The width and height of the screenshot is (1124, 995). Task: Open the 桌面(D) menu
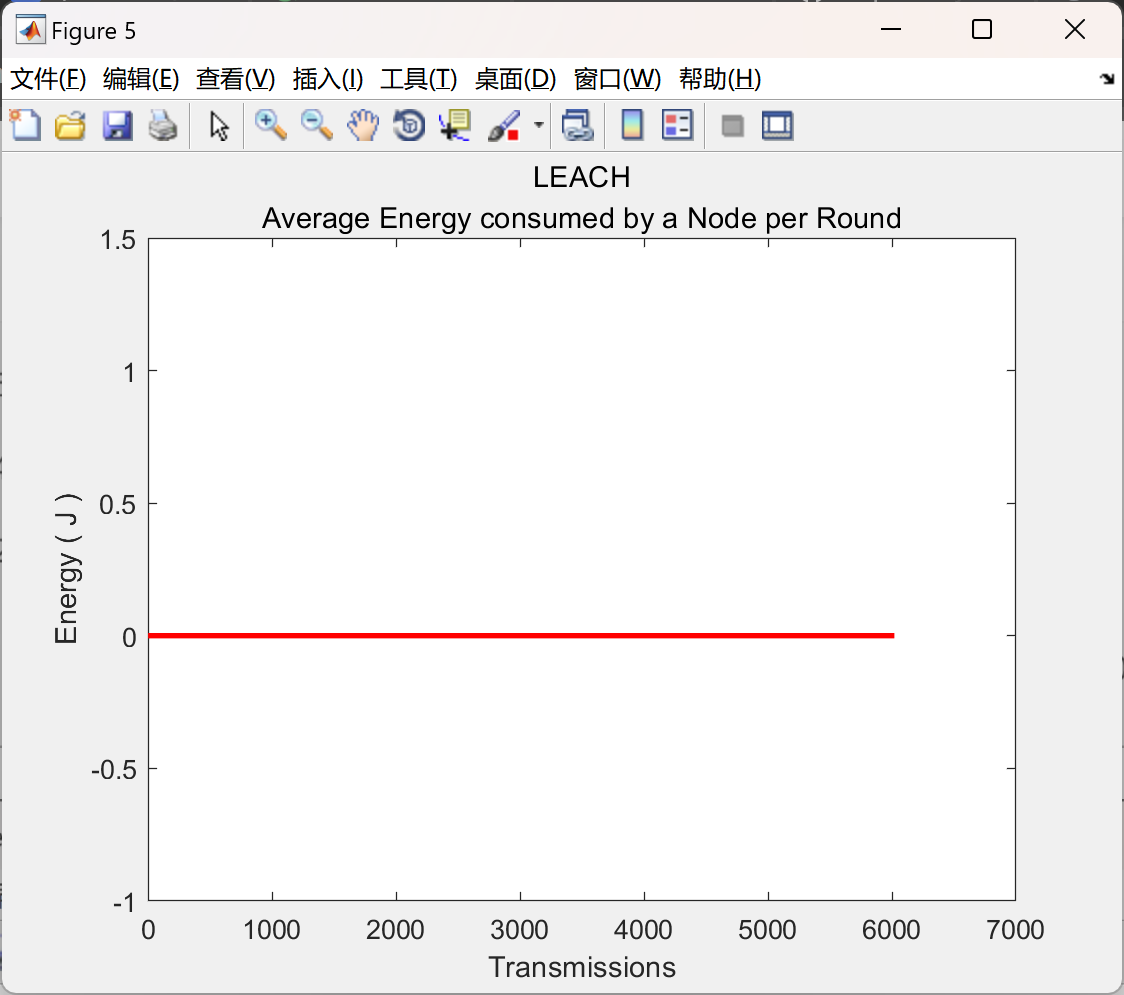[515, 79]
